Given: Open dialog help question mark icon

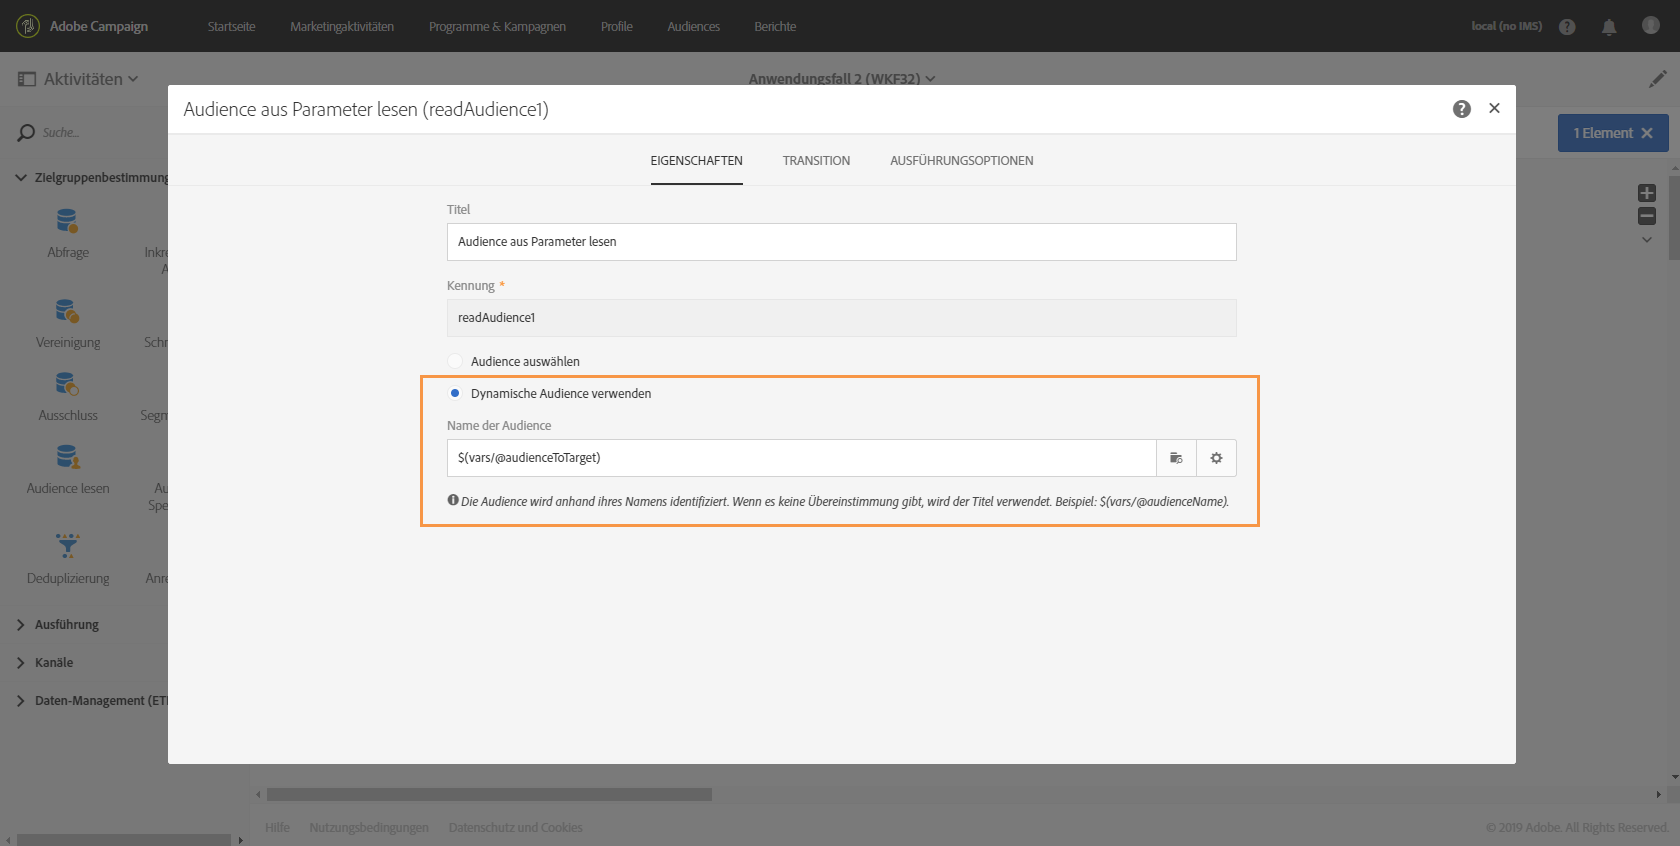Looking at the screenshot, I should coord(1461,109).
